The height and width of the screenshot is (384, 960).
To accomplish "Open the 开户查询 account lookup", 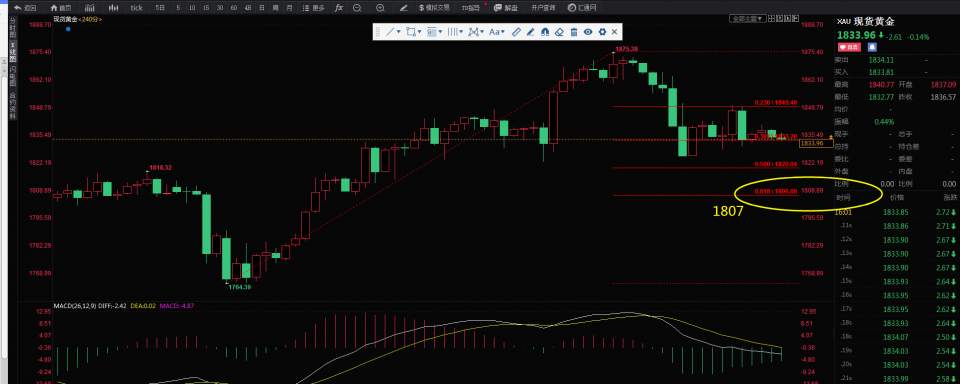I will pos(543,8).
